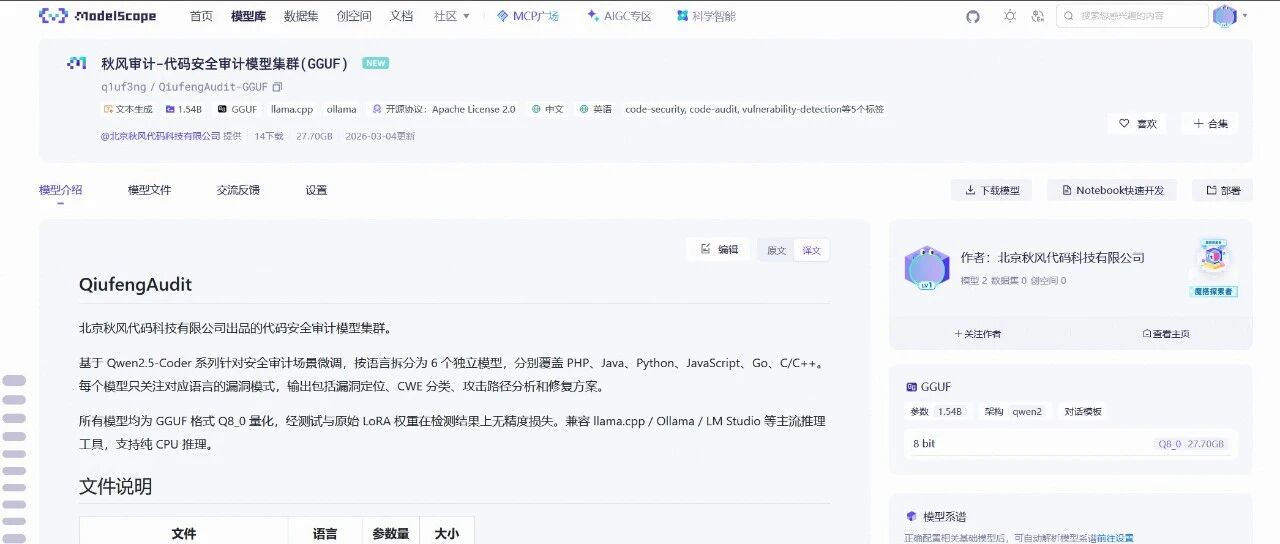Click the ModelScope logo
Screen dimensions: 1280x544
(x=98, y=16)
